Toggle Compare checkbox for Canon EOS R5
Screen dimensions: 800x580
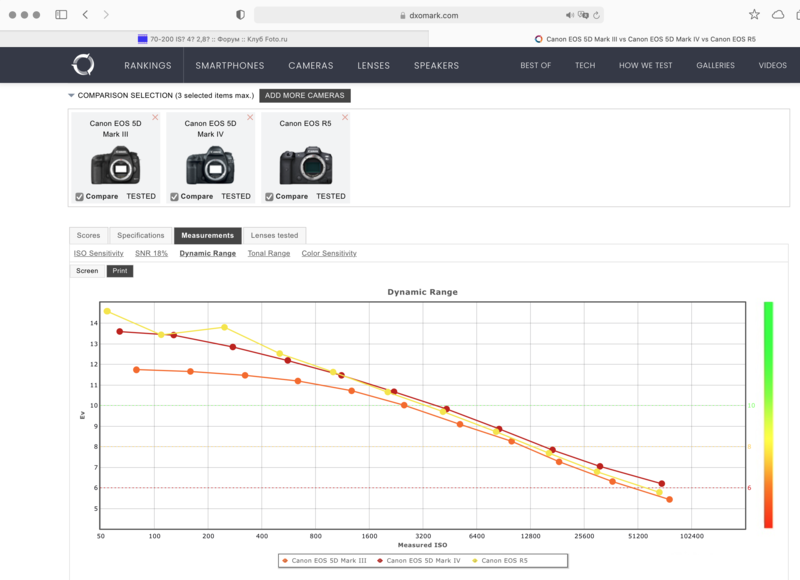[269, 196]
